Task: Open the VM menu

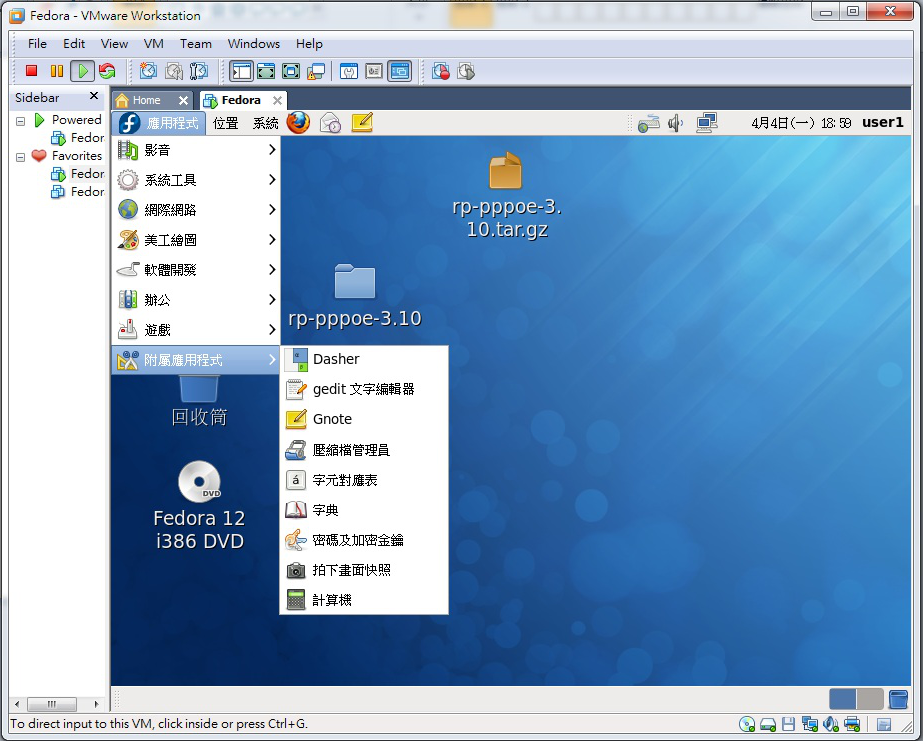Action: pos(154,44)
